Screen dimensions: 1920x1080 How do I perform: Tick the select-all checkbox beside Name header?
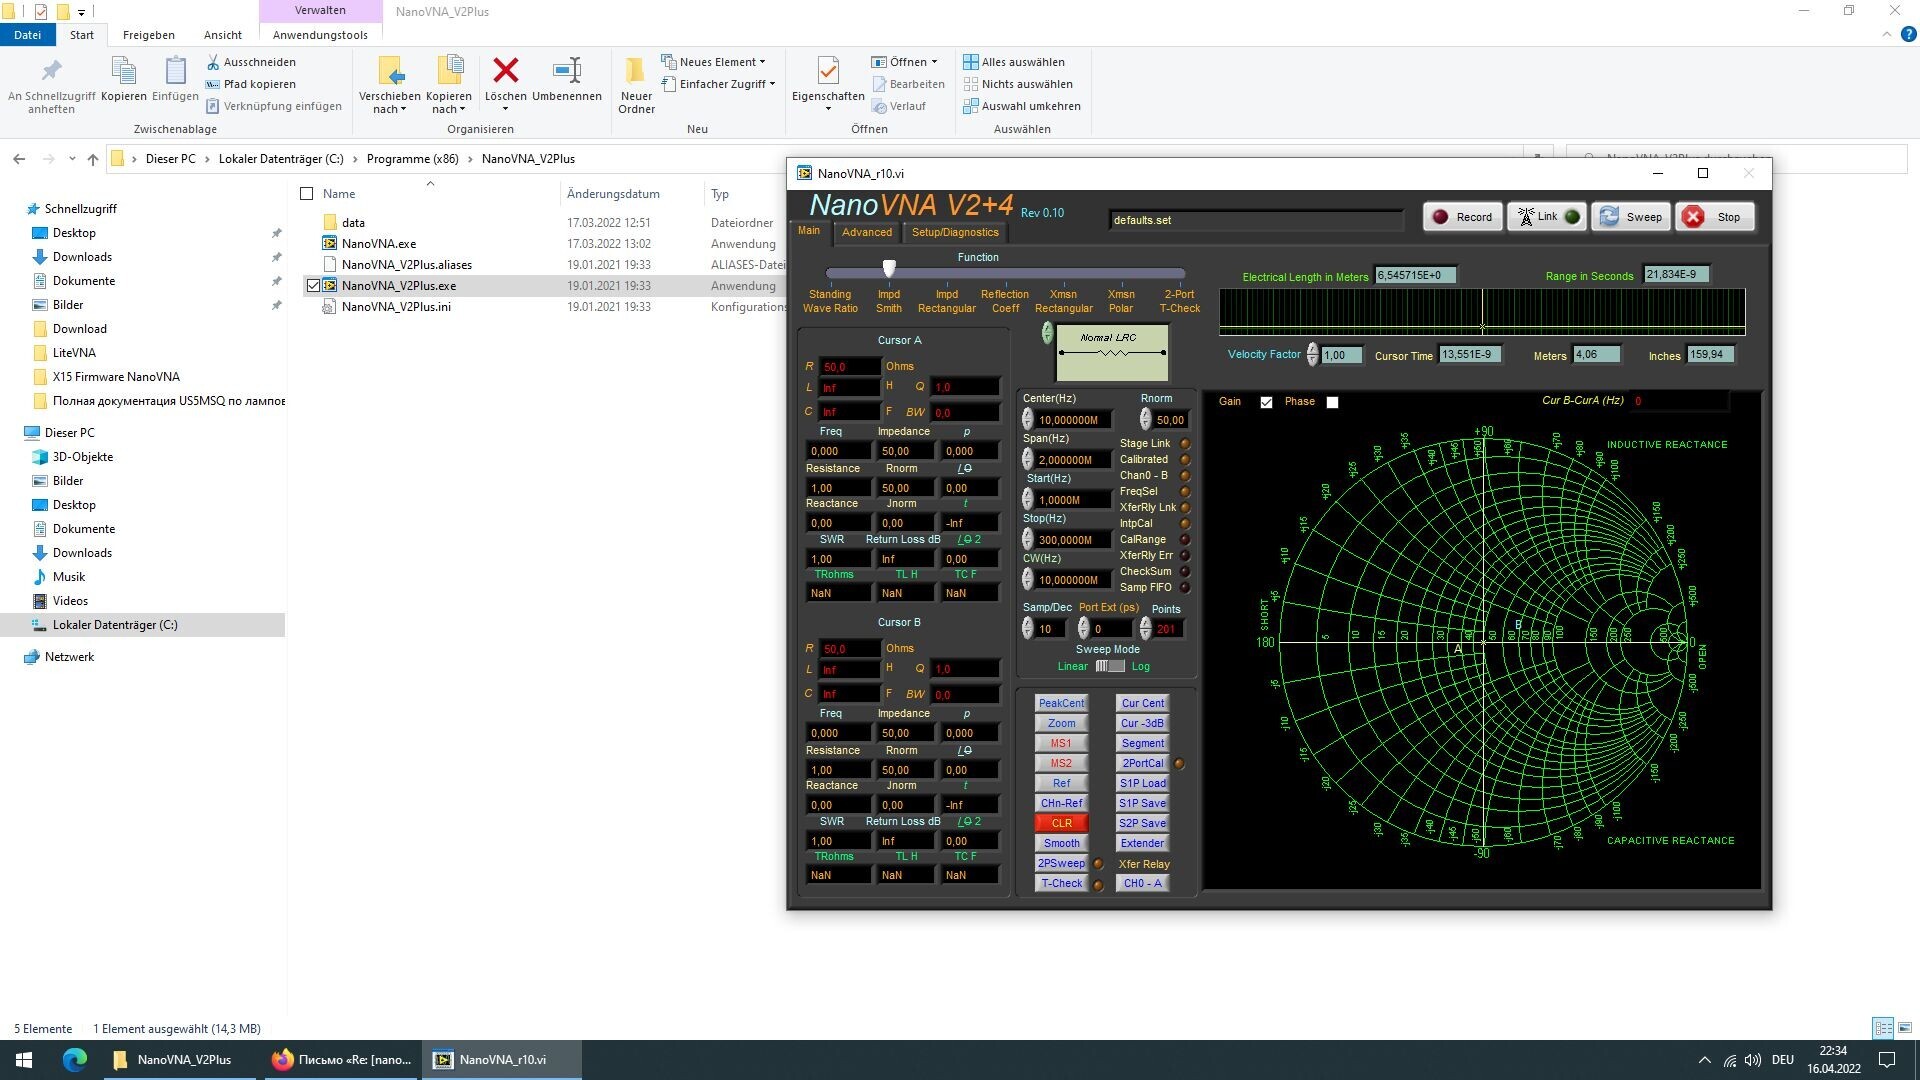tap(307, 194)
